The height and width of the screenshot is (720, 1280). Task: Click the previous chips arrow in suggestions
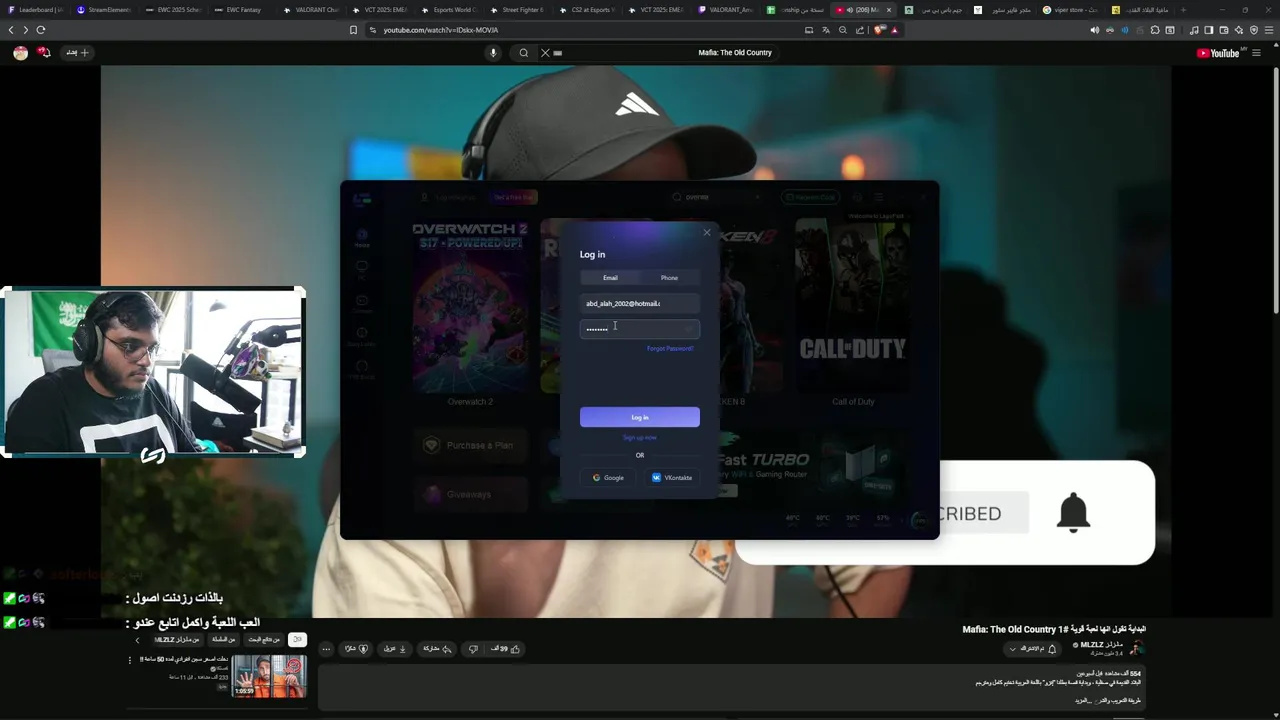[x=137, y=640]
